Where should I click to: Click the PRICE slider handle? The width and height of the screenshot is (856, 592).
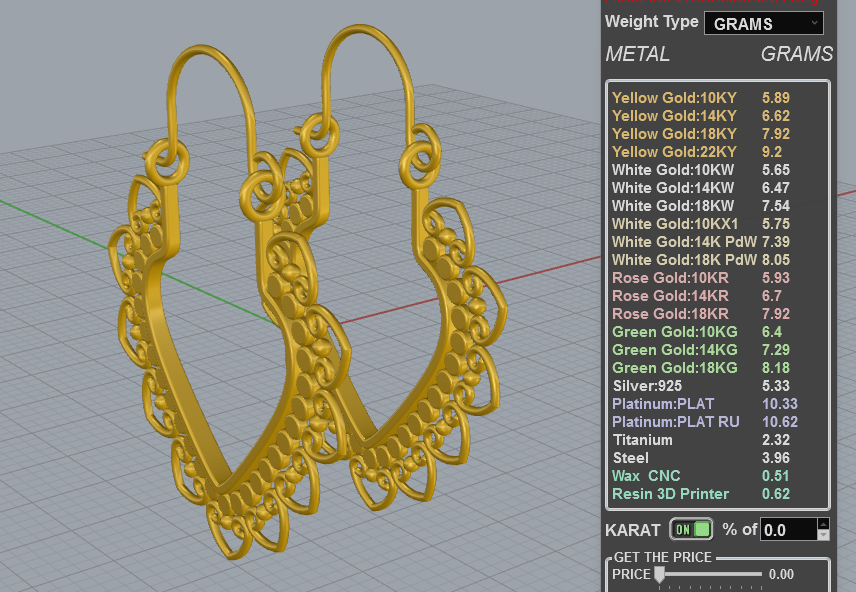[659, 575]
